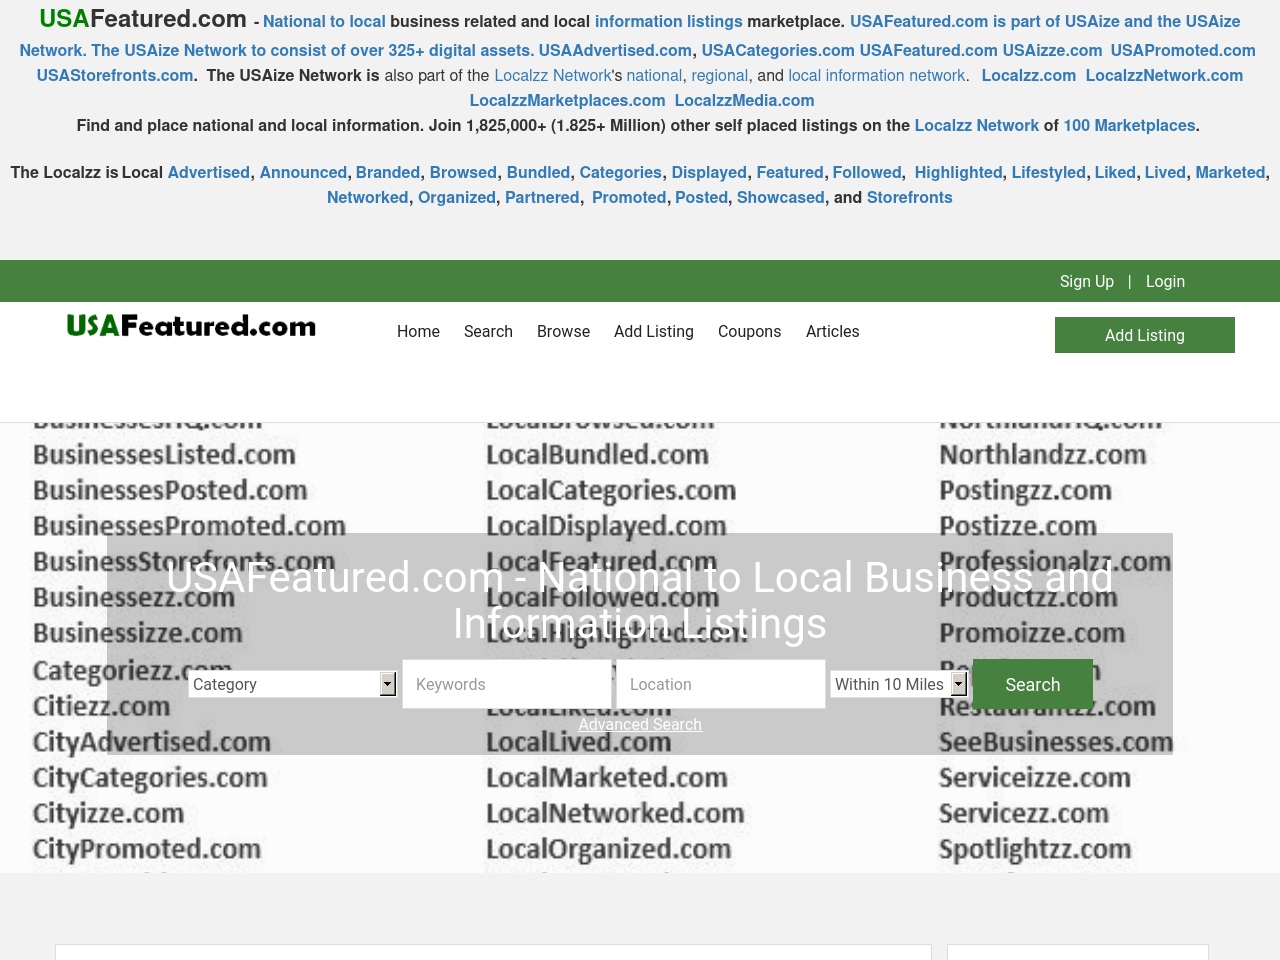Viewport: 1280px width, 960px height.
Task: Open the Posted link
Action: (x=701, y=197)
